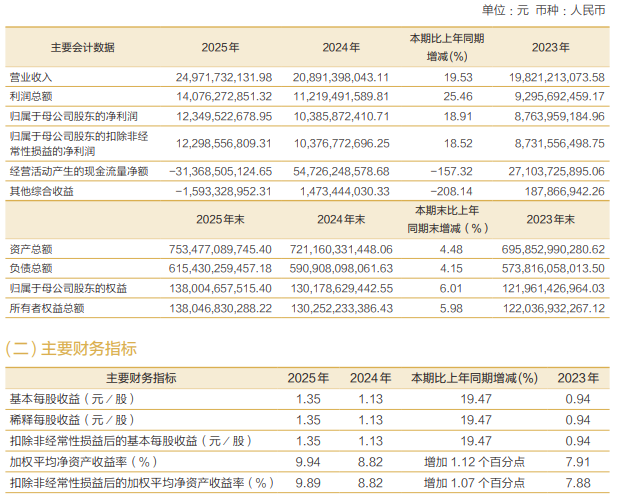This screenshot has height=498, width=618.
Task: Select value −1,593,328,952.31
Action: pyautogui.click(x=223, y=191)
